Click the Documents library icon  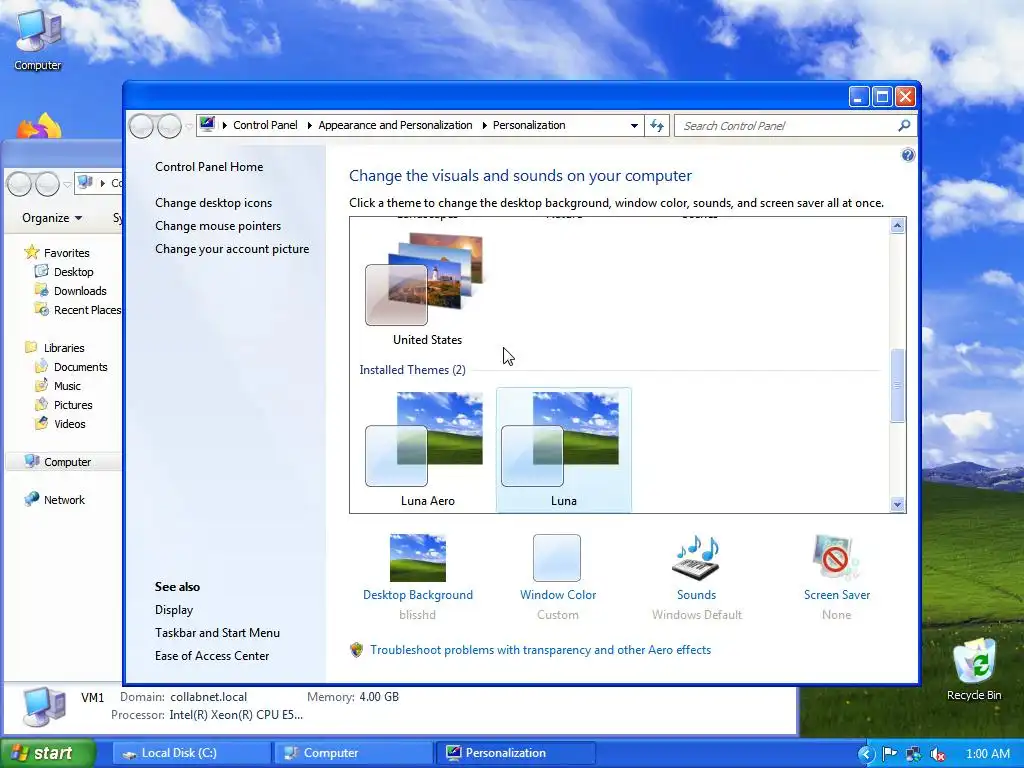pyautogui.click(x=41, y=366)
